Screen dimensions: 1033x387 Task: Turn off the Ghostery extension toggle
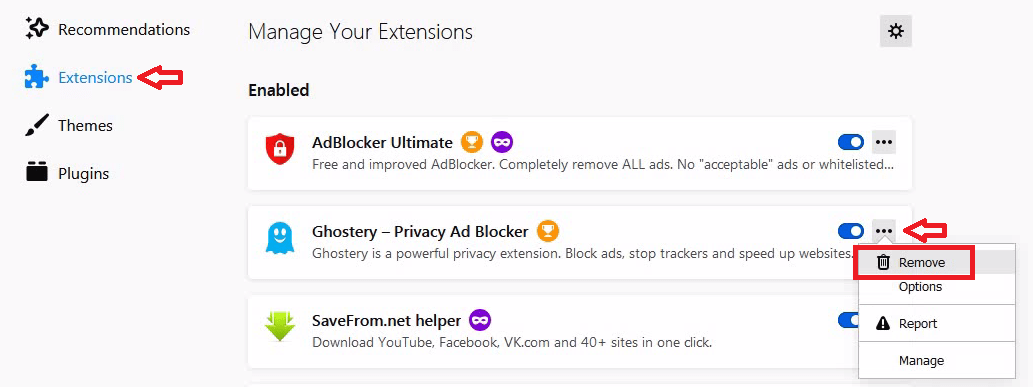(851, 231)
